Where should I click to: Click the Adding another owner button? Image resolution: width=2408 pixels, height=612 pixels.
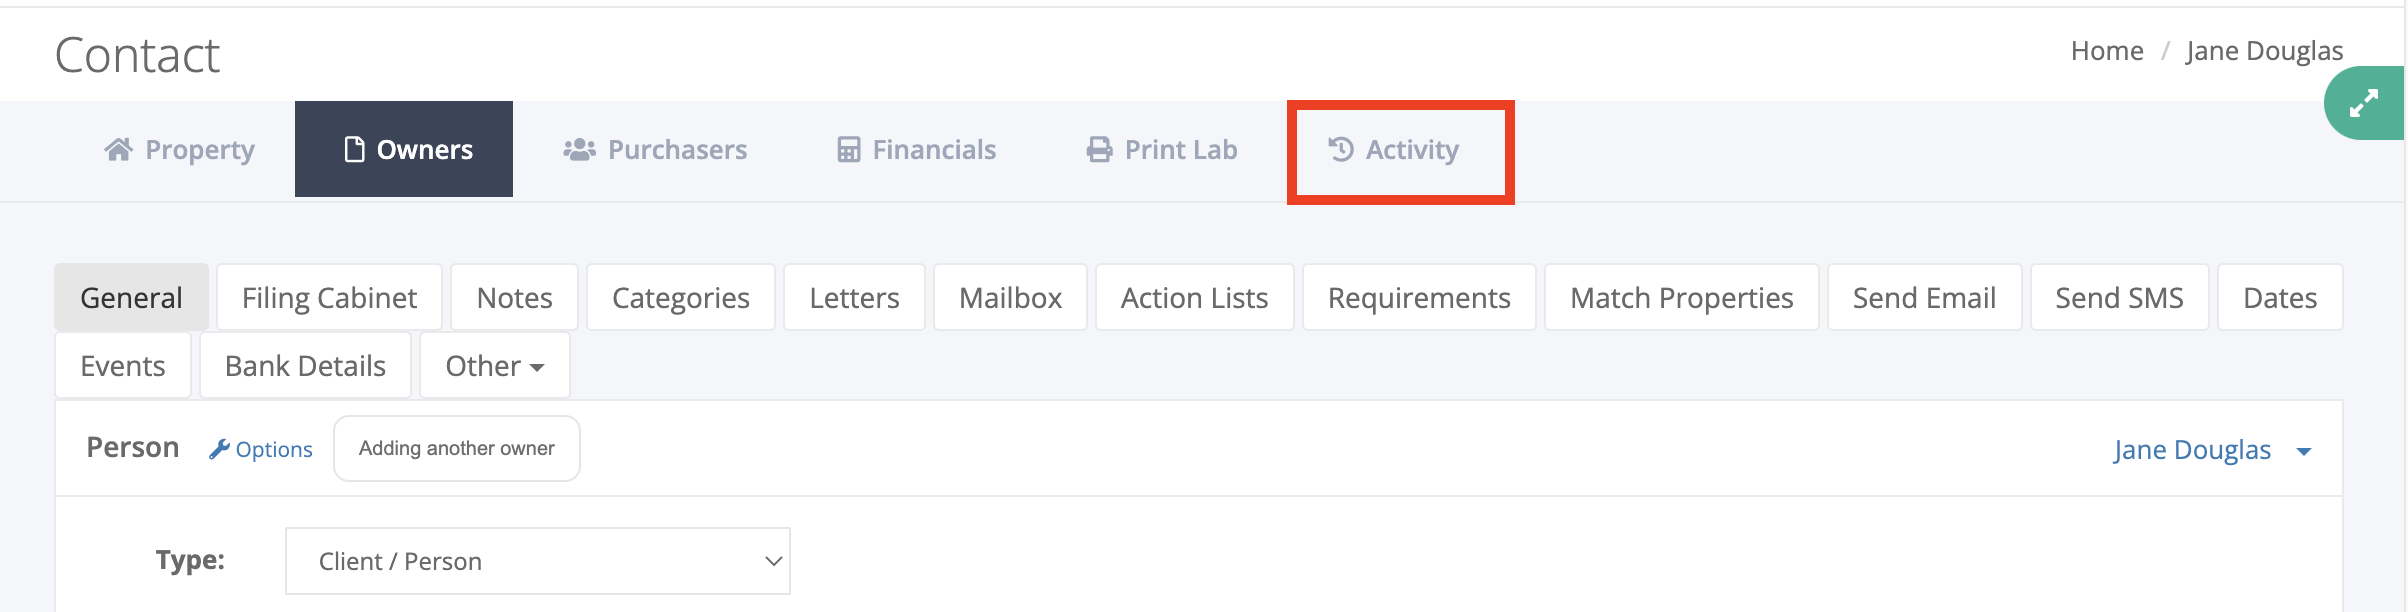point(457,448)
